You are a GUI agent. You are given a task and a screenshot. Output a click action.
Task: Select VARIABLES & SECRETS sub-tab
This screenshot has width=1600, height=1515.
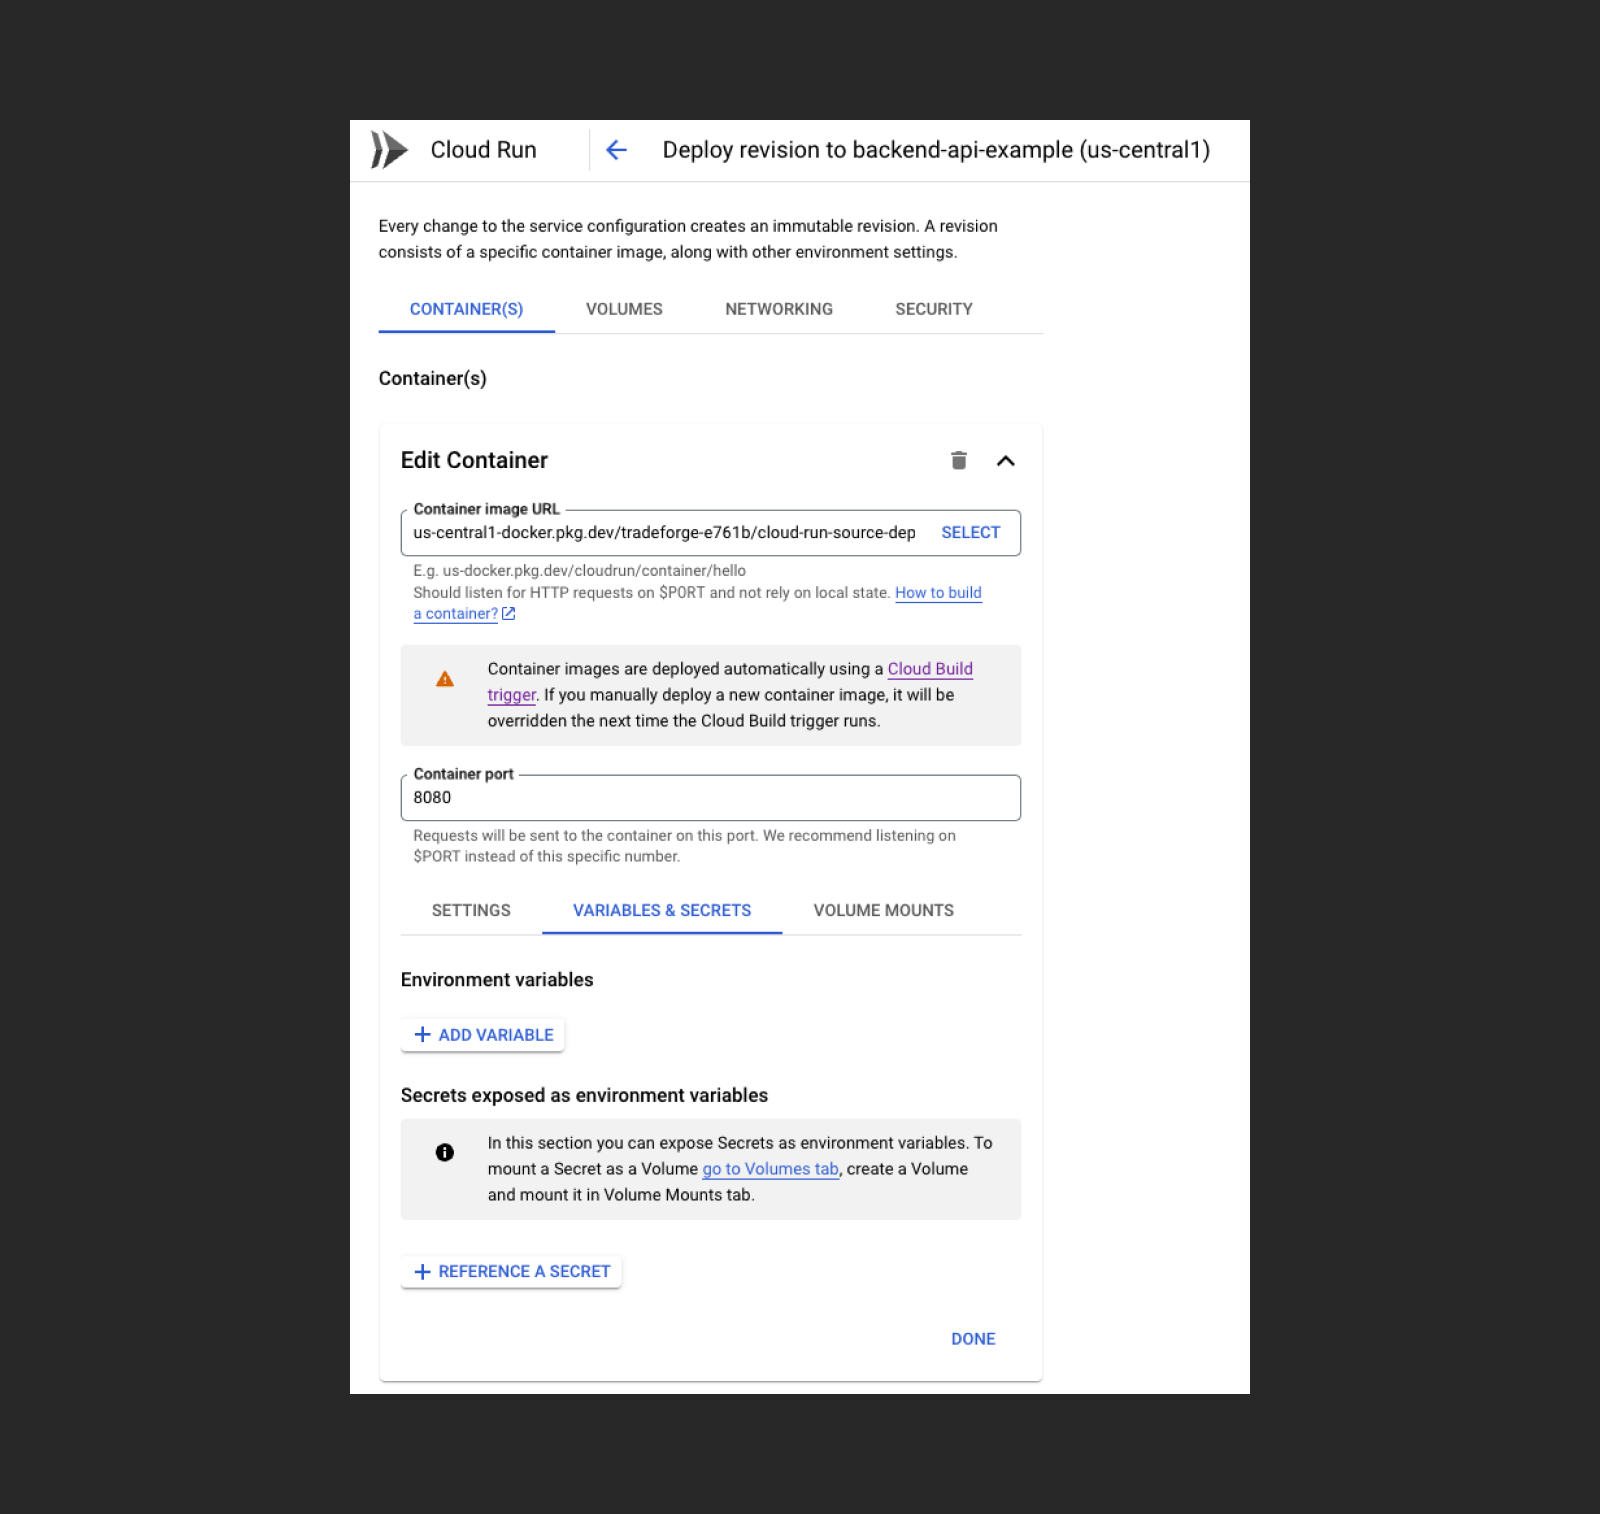(662, 910)
